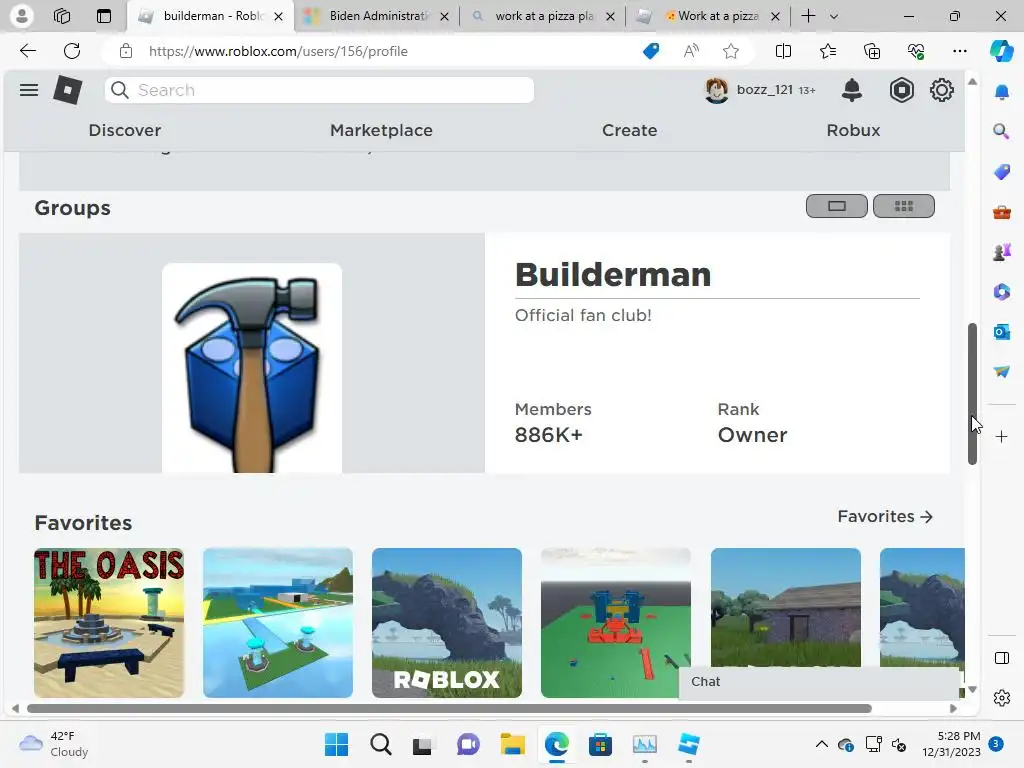Open Workspaces icon in title bar
The width and height of the screenshot is (1024, 768).
pos(62,16)
